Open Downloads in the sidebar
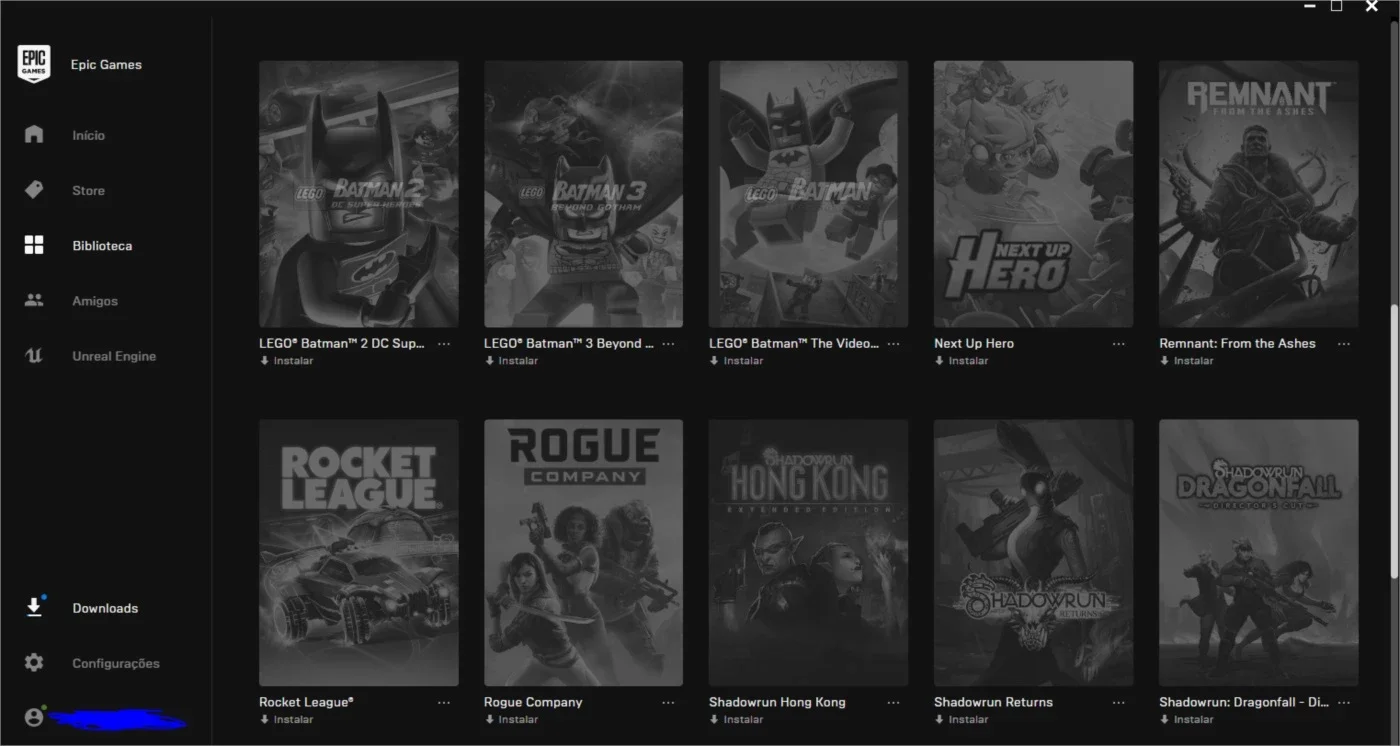Screen dimensions: 1400x746 point(105,608)
